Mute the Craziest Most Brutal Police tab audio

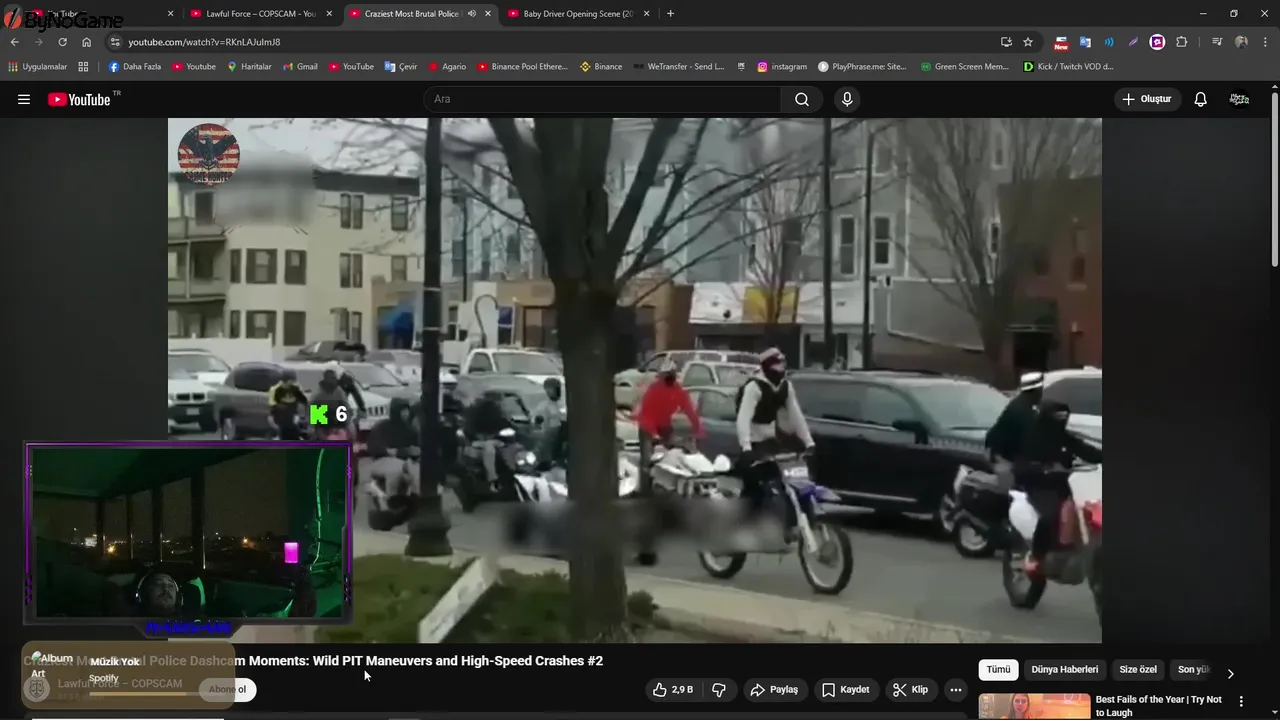click(471, 14)
